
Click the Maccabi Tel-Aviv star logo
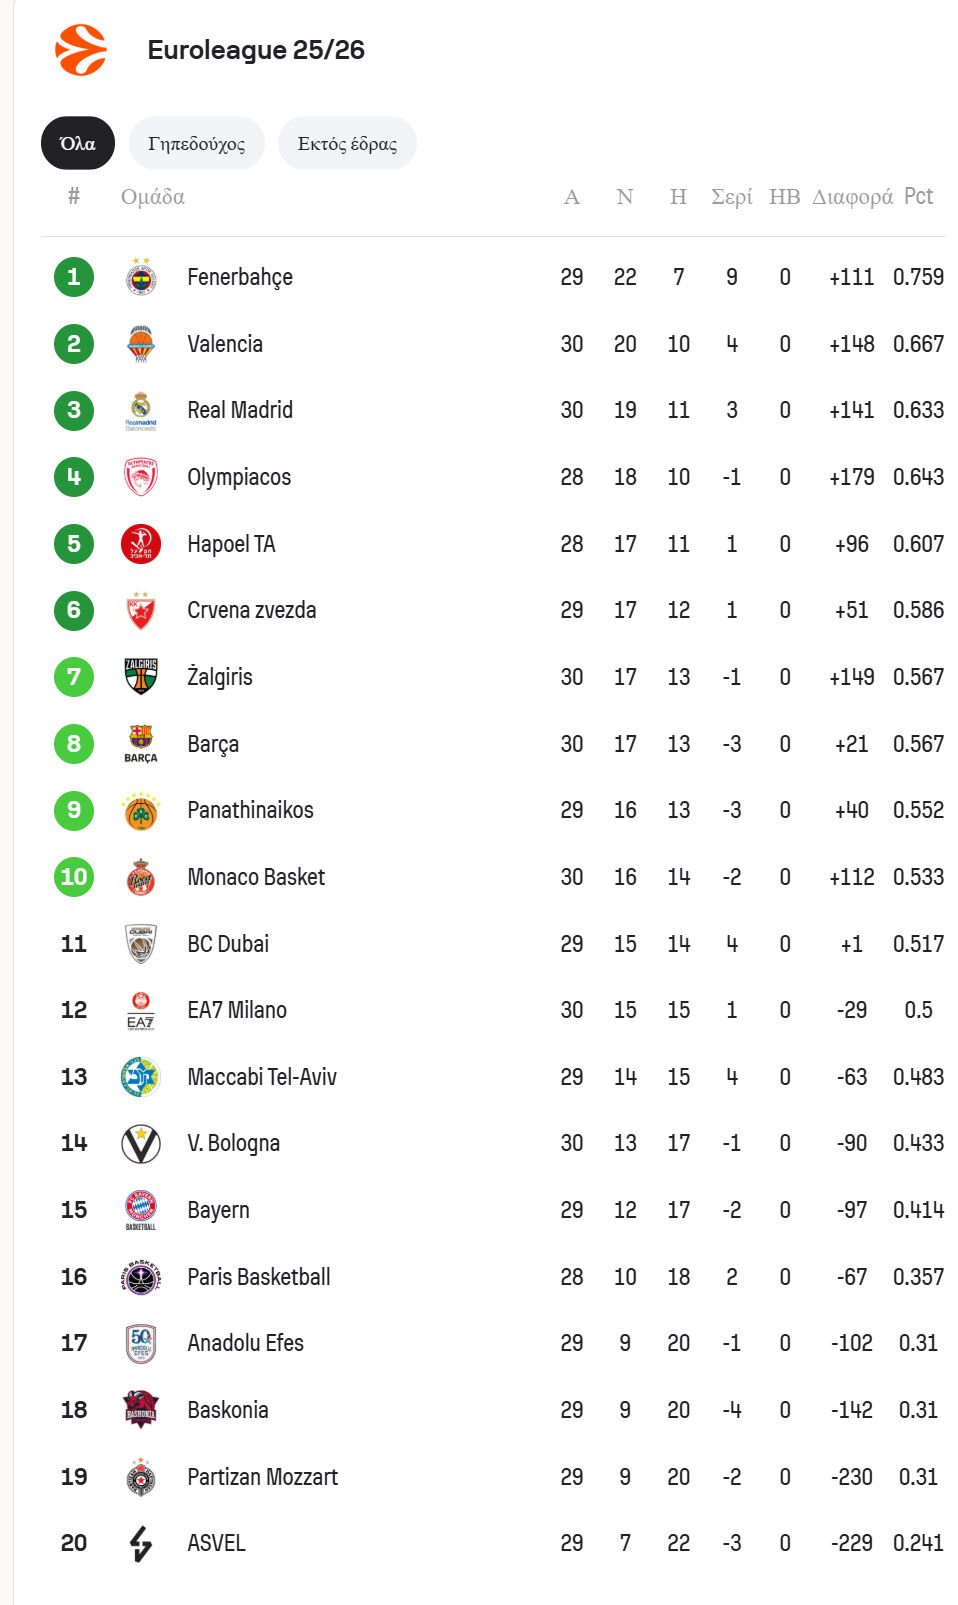141,1077
